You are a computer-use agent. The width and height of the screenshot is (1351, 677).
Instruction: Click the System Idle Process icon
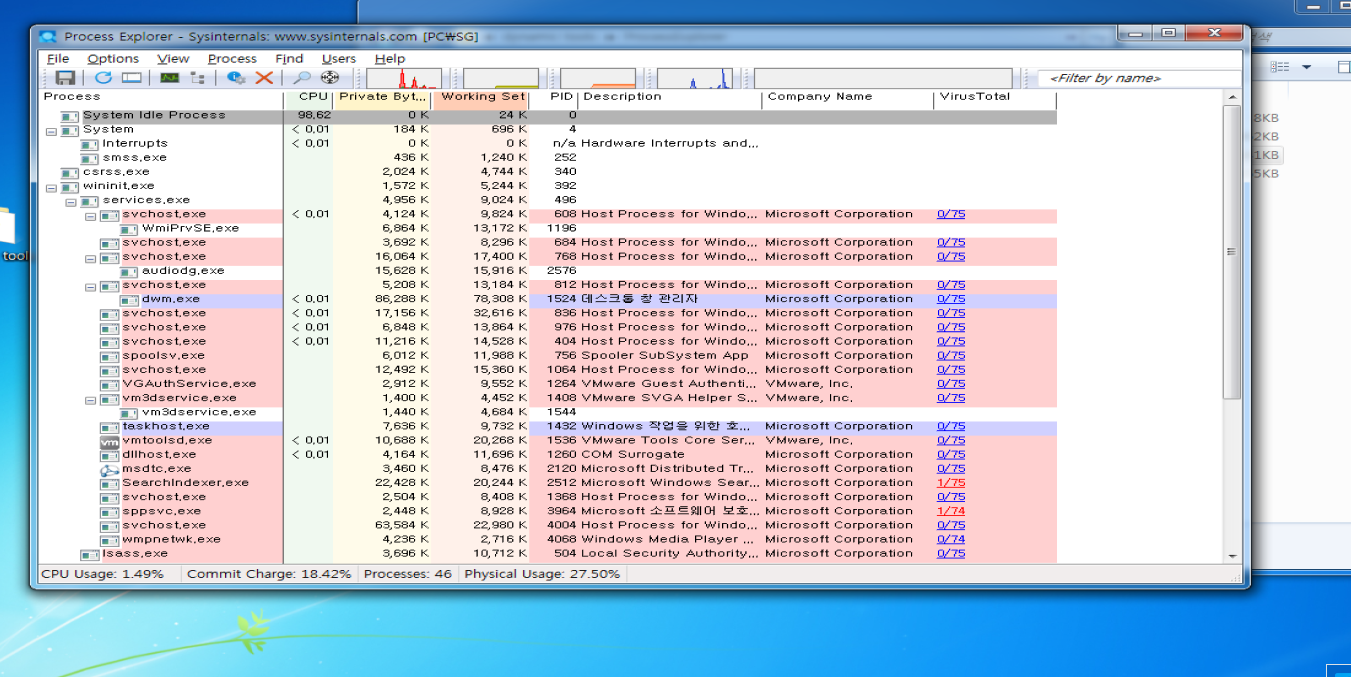pyautogui.click(x=70, y=116)
